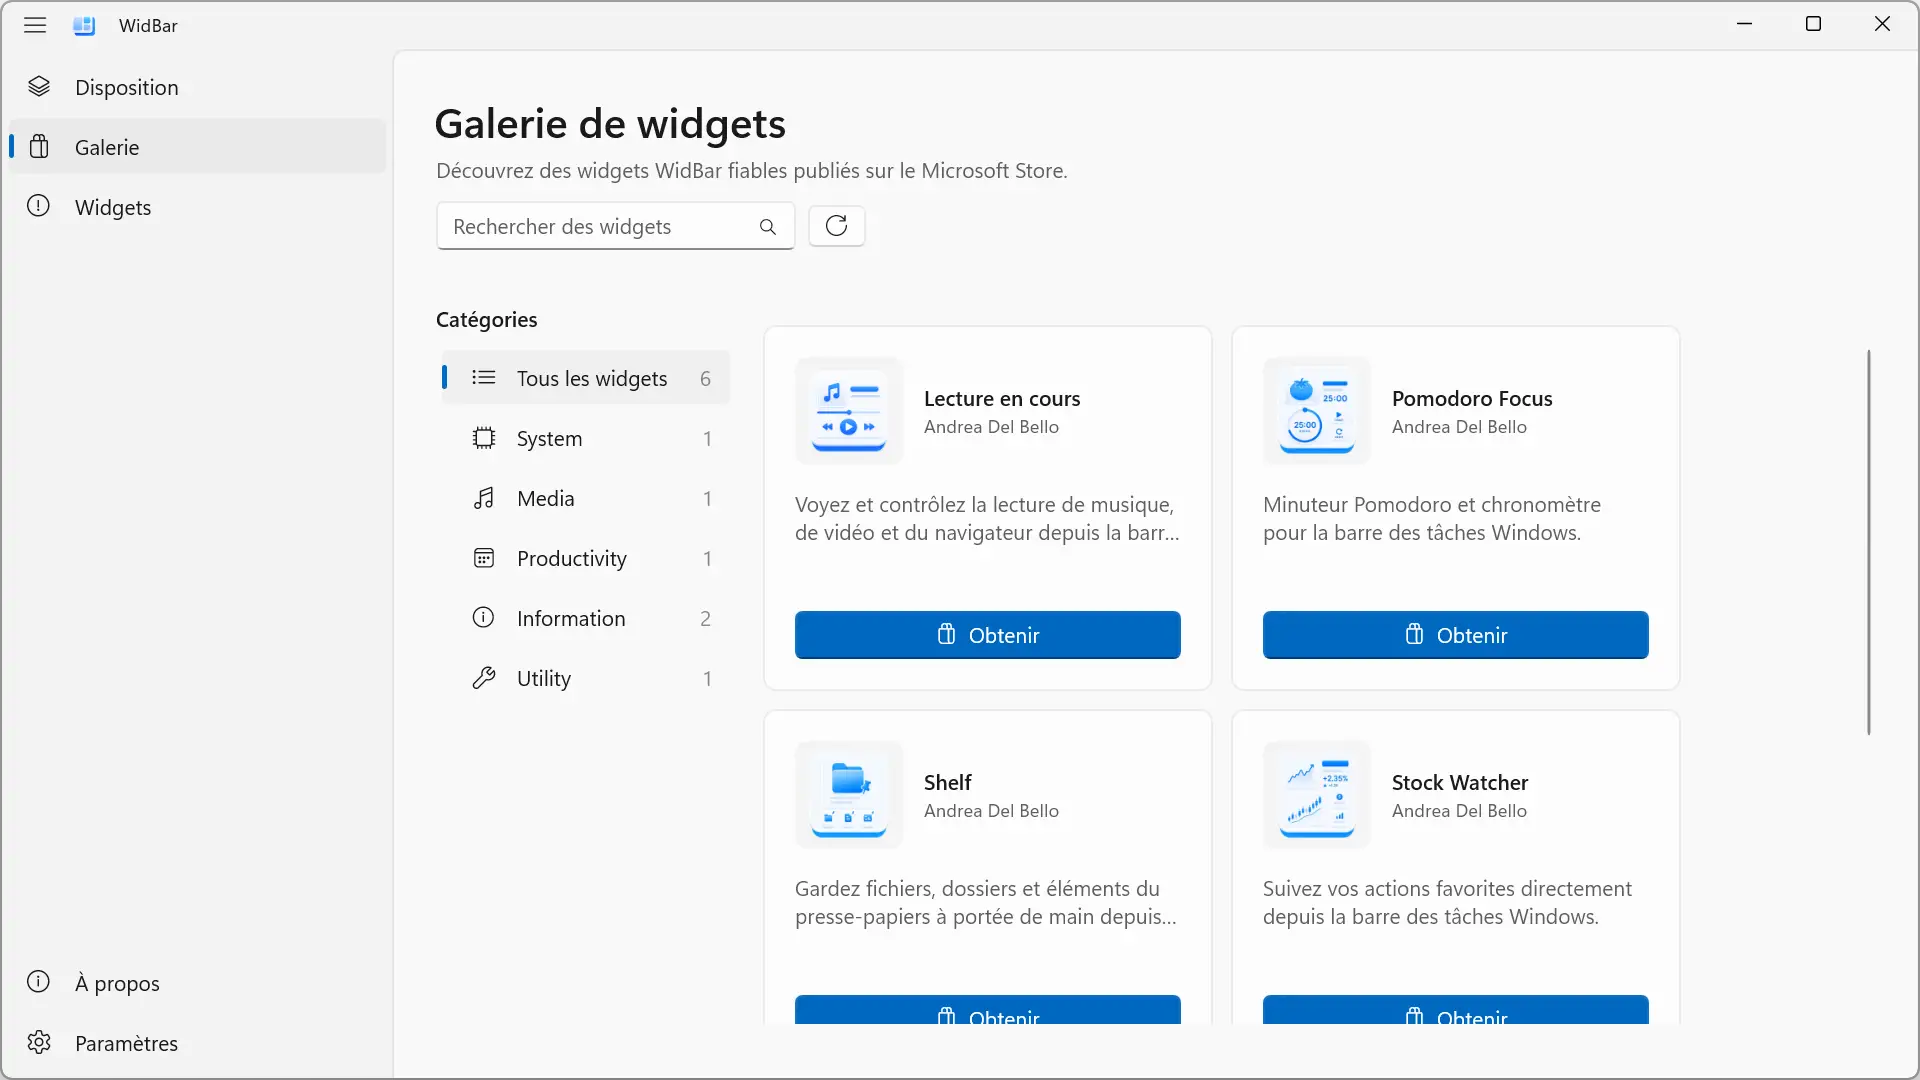Click the À propos info icon
This screenshot has width=1920, height=1080.
click(x=38, y=982)
